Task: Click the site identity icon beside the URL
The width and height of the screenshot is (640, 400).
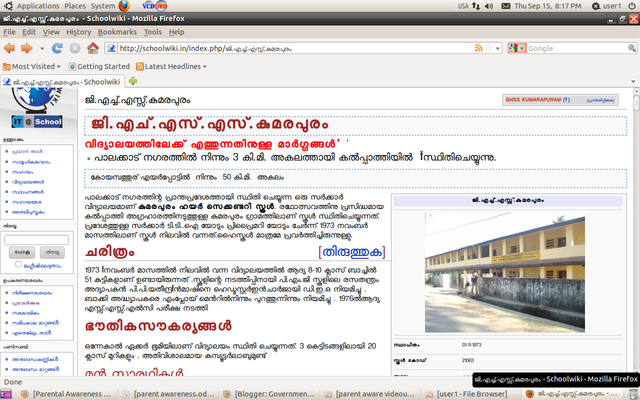Action: coord(111,48)
